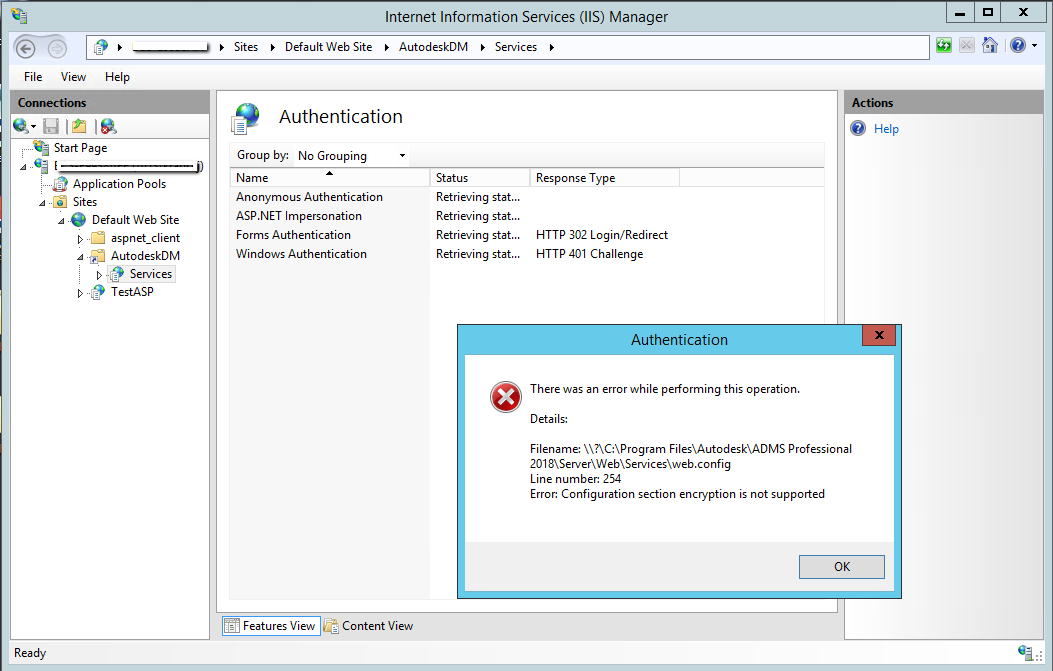This screenshot has width=1053, height=671.
Task: Click the Stop icon in the address toolbar
Action: pos(966,46)
